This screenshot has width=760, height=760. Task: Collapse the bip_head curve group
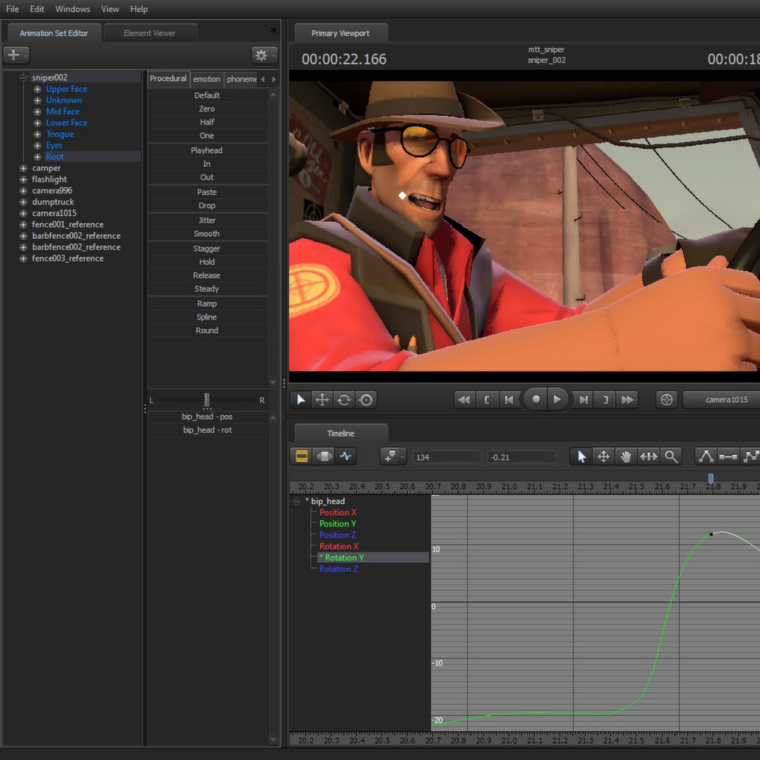[297, 501]
